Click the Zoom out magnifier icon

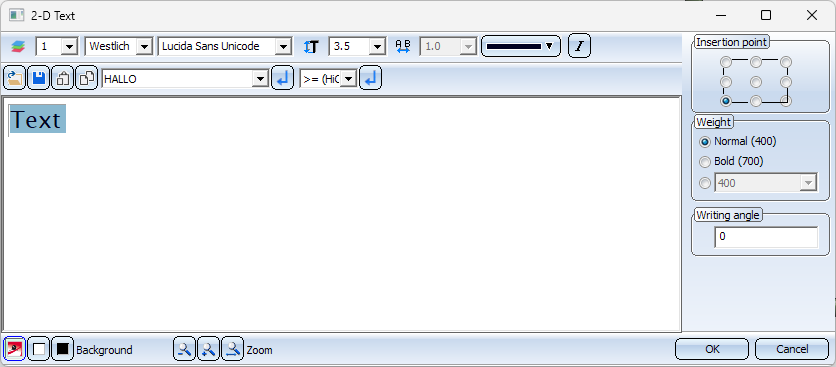184,349
